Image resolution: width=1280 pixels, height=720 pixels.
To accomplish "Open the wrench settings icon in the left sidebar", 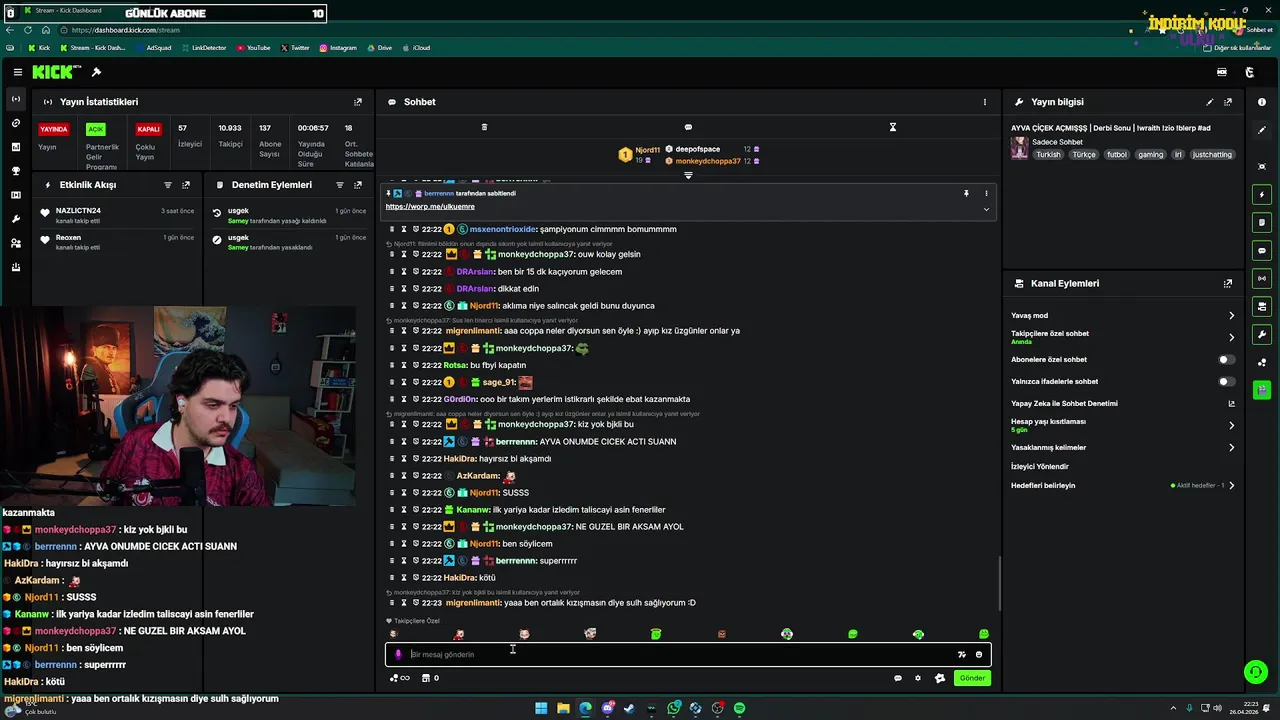I will pyautogui.click(x=15, y=219).
